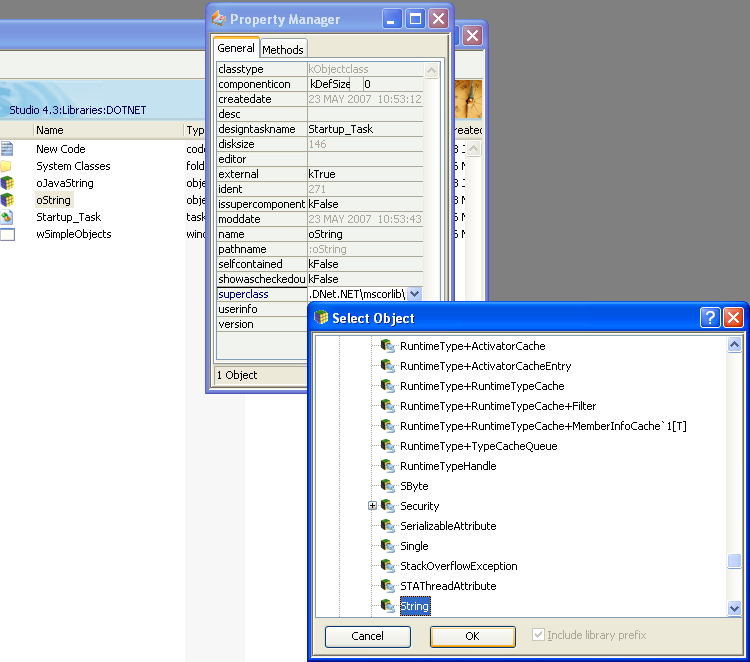Click the SByte class icon
Viewport: 750px width, 662px height.
click(389, 486)
